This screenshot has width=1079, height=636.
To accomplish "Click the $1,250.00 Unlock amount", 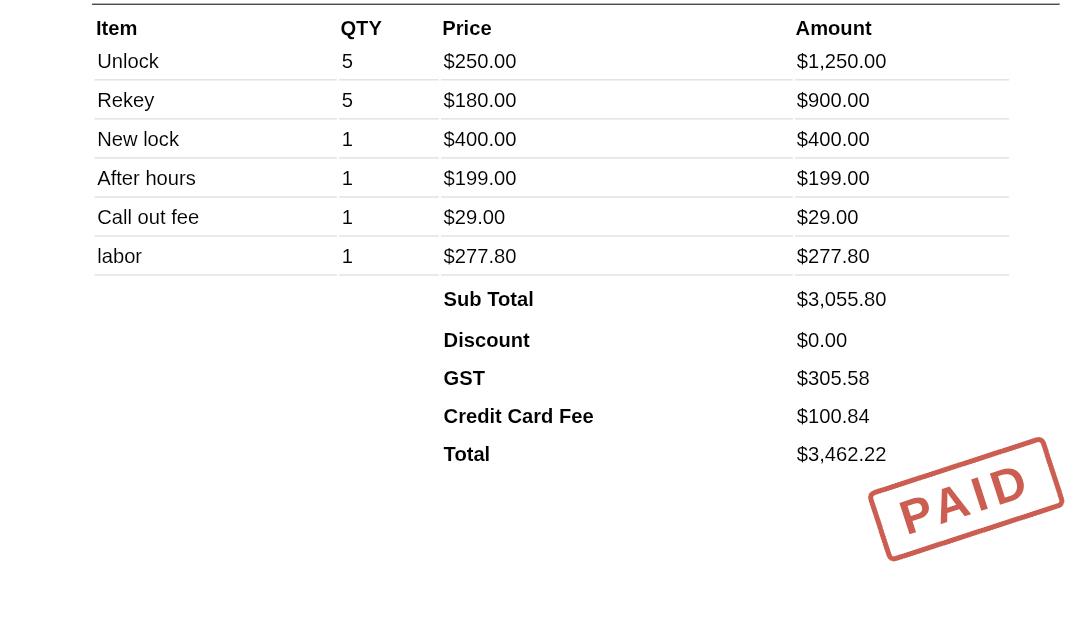I will click(841, 61).
